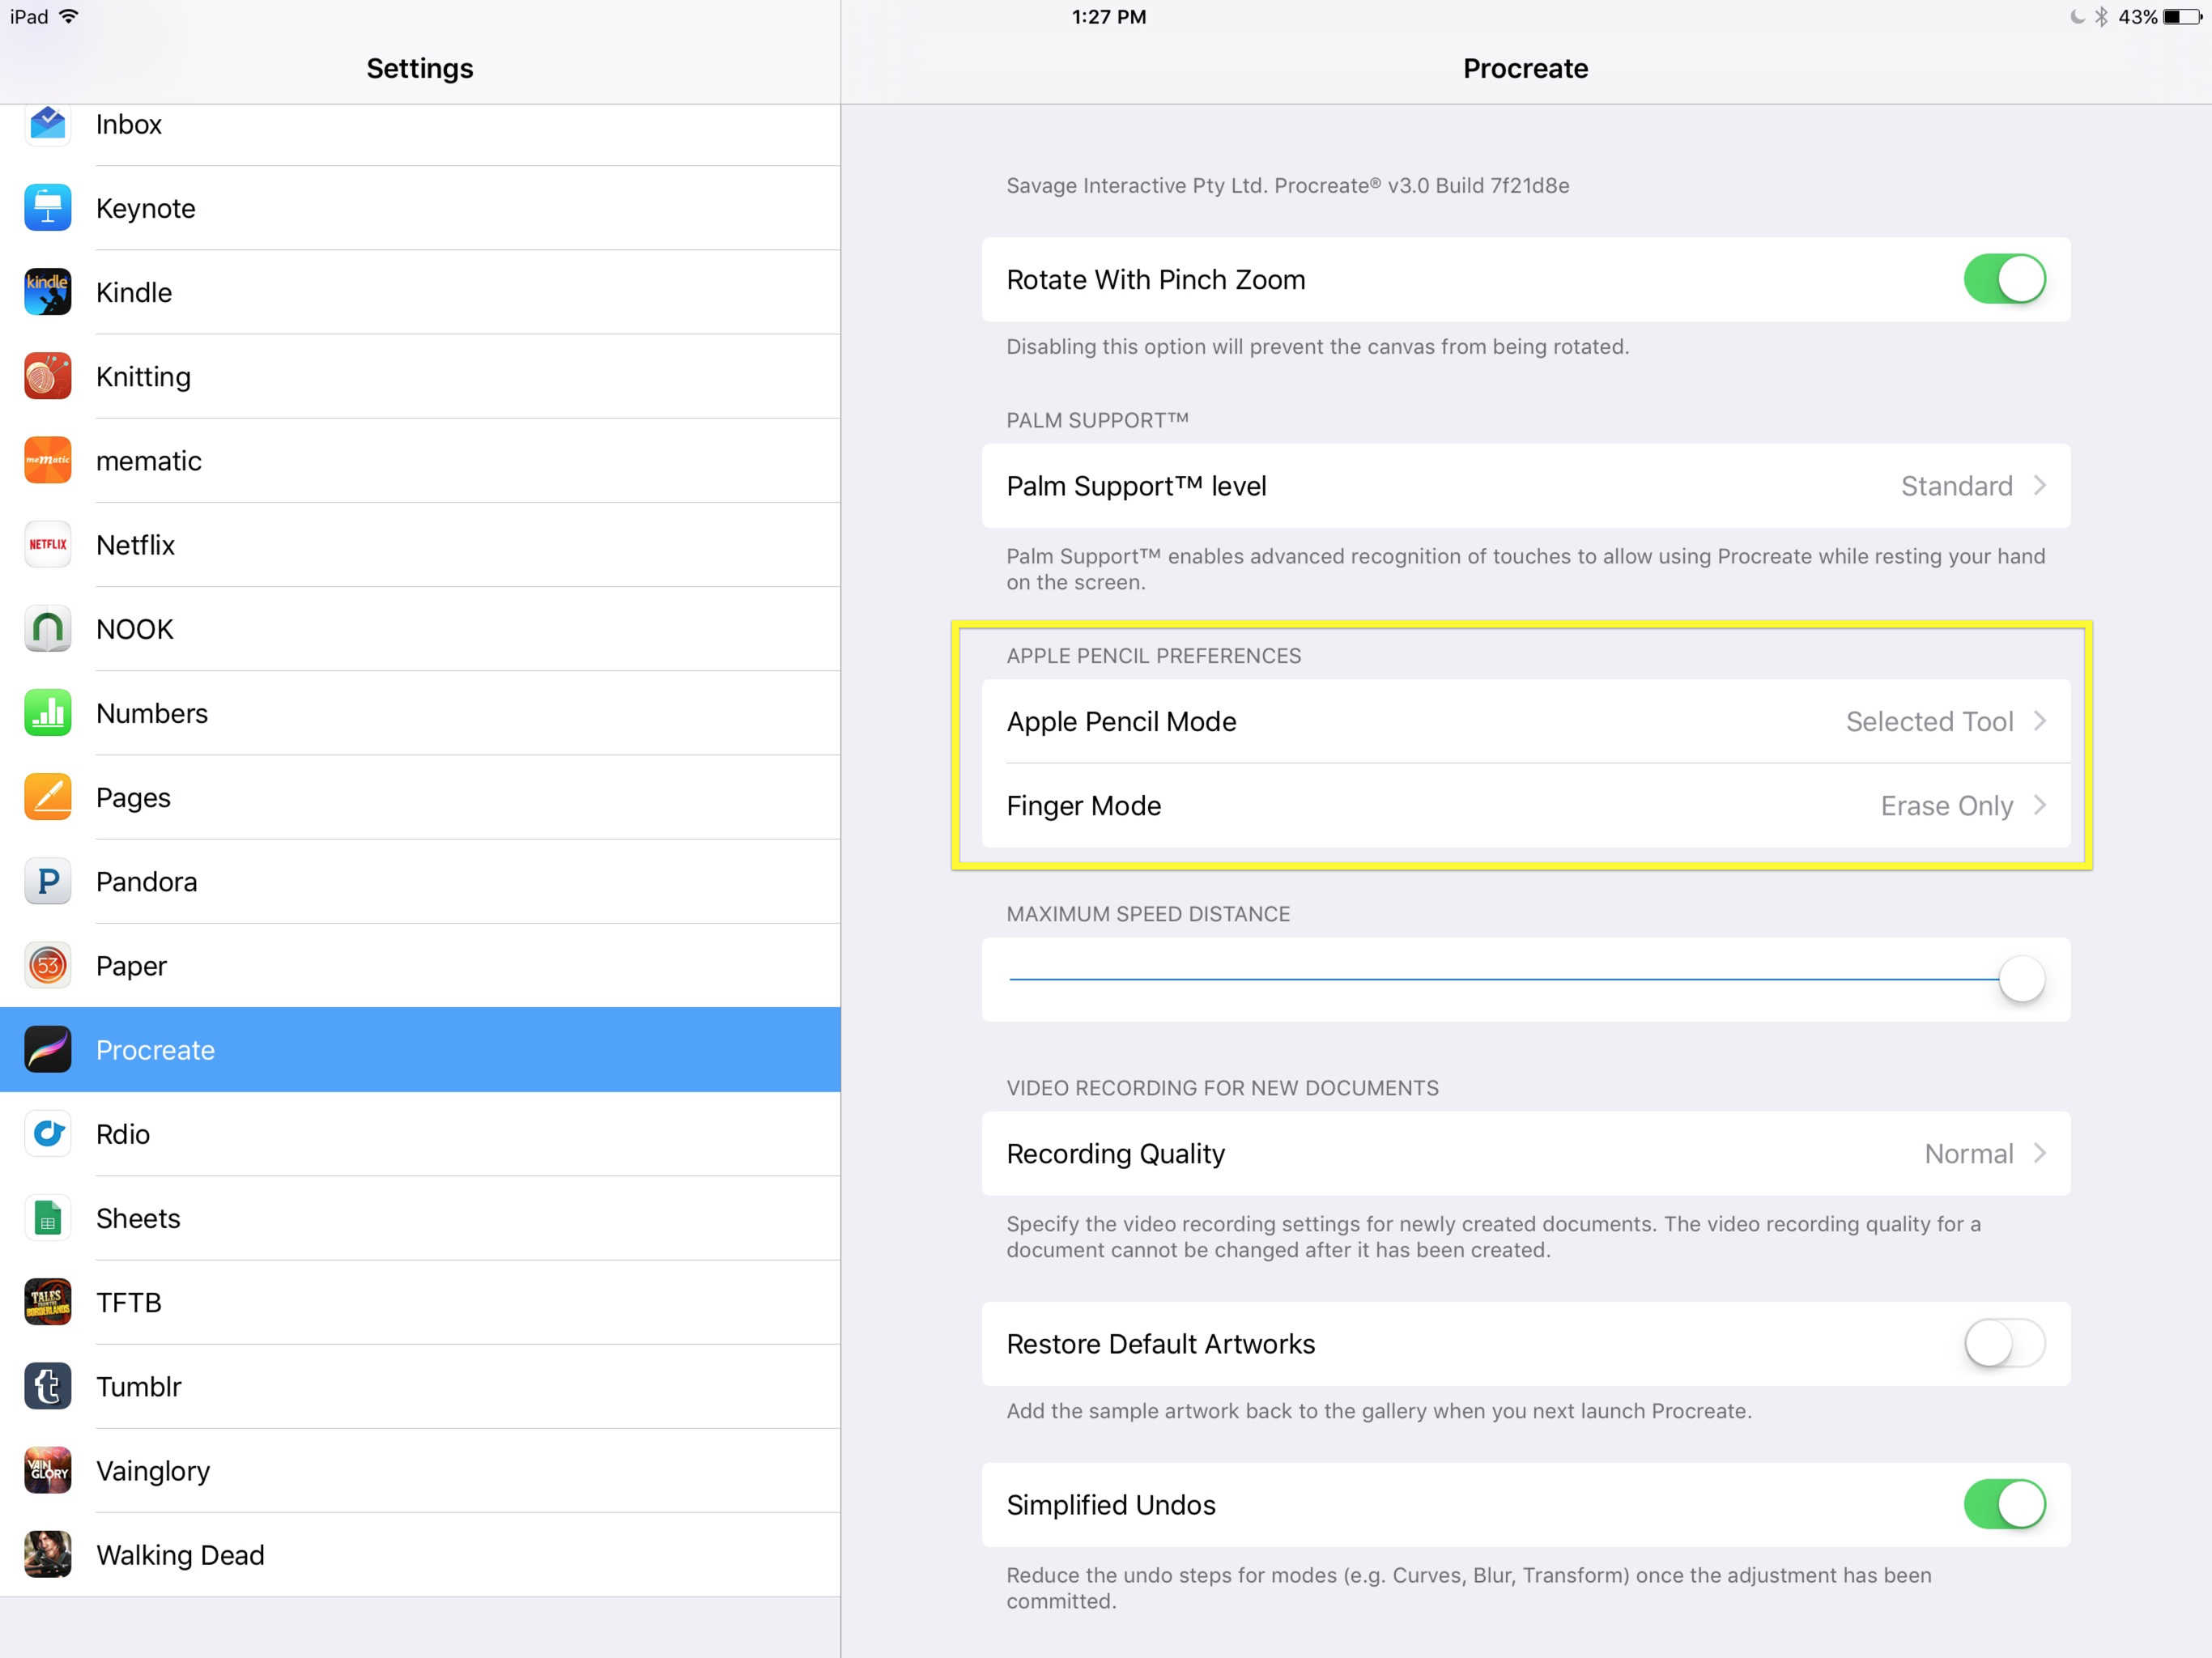
Task: Tap the Netflix app icon
Action: pyautogui.click(x=47, y=545)
